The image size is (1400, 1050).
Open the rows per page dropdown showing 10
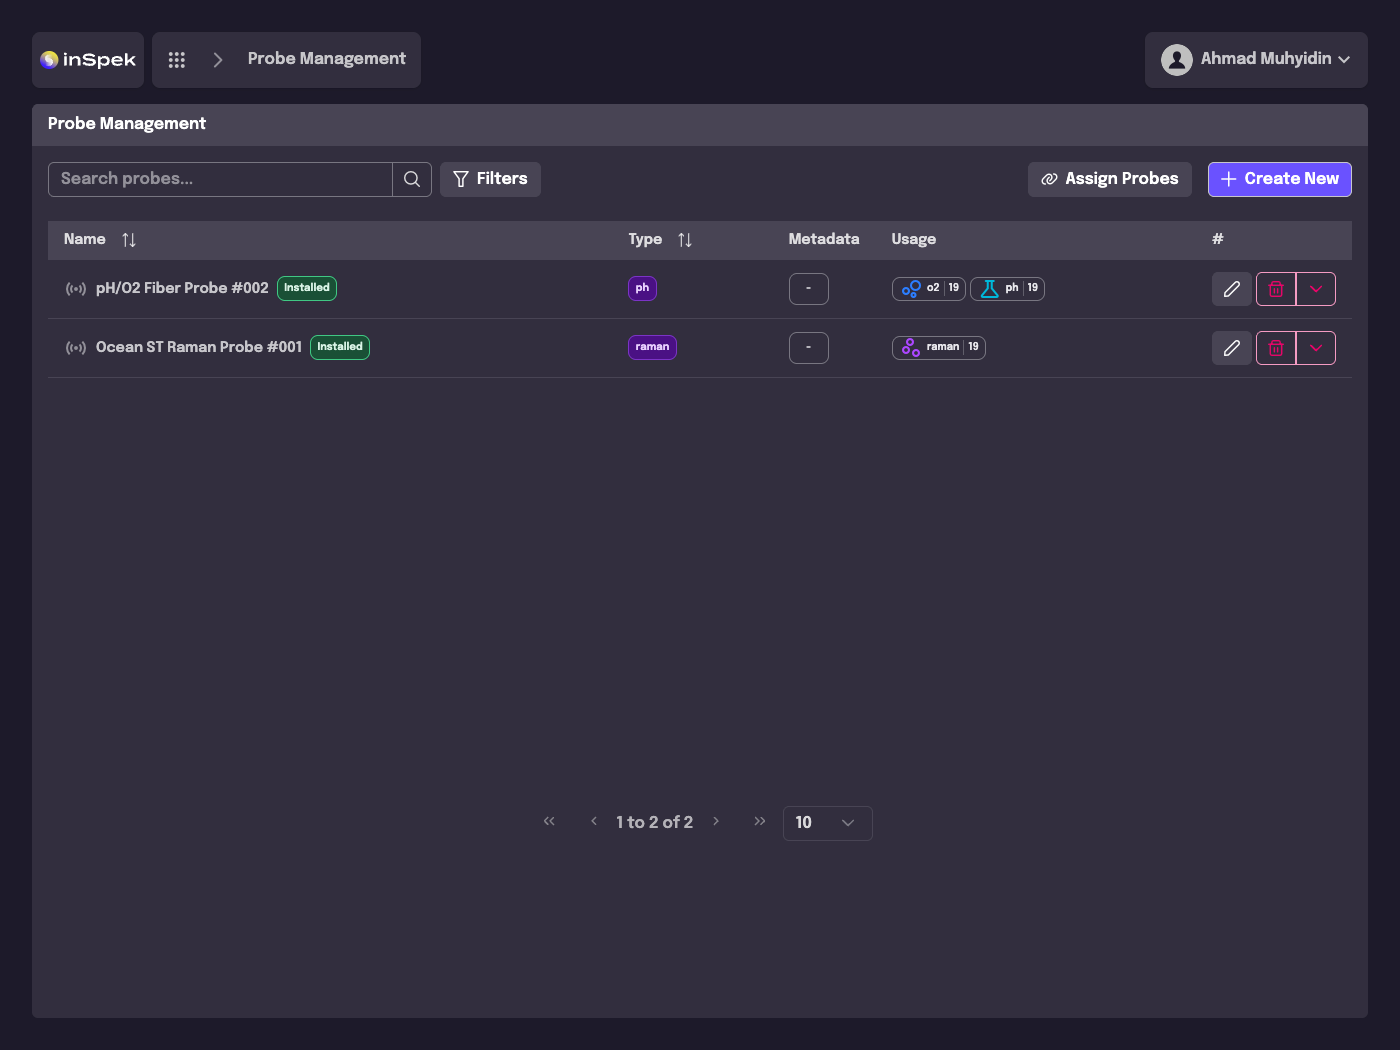click(827, 823)
